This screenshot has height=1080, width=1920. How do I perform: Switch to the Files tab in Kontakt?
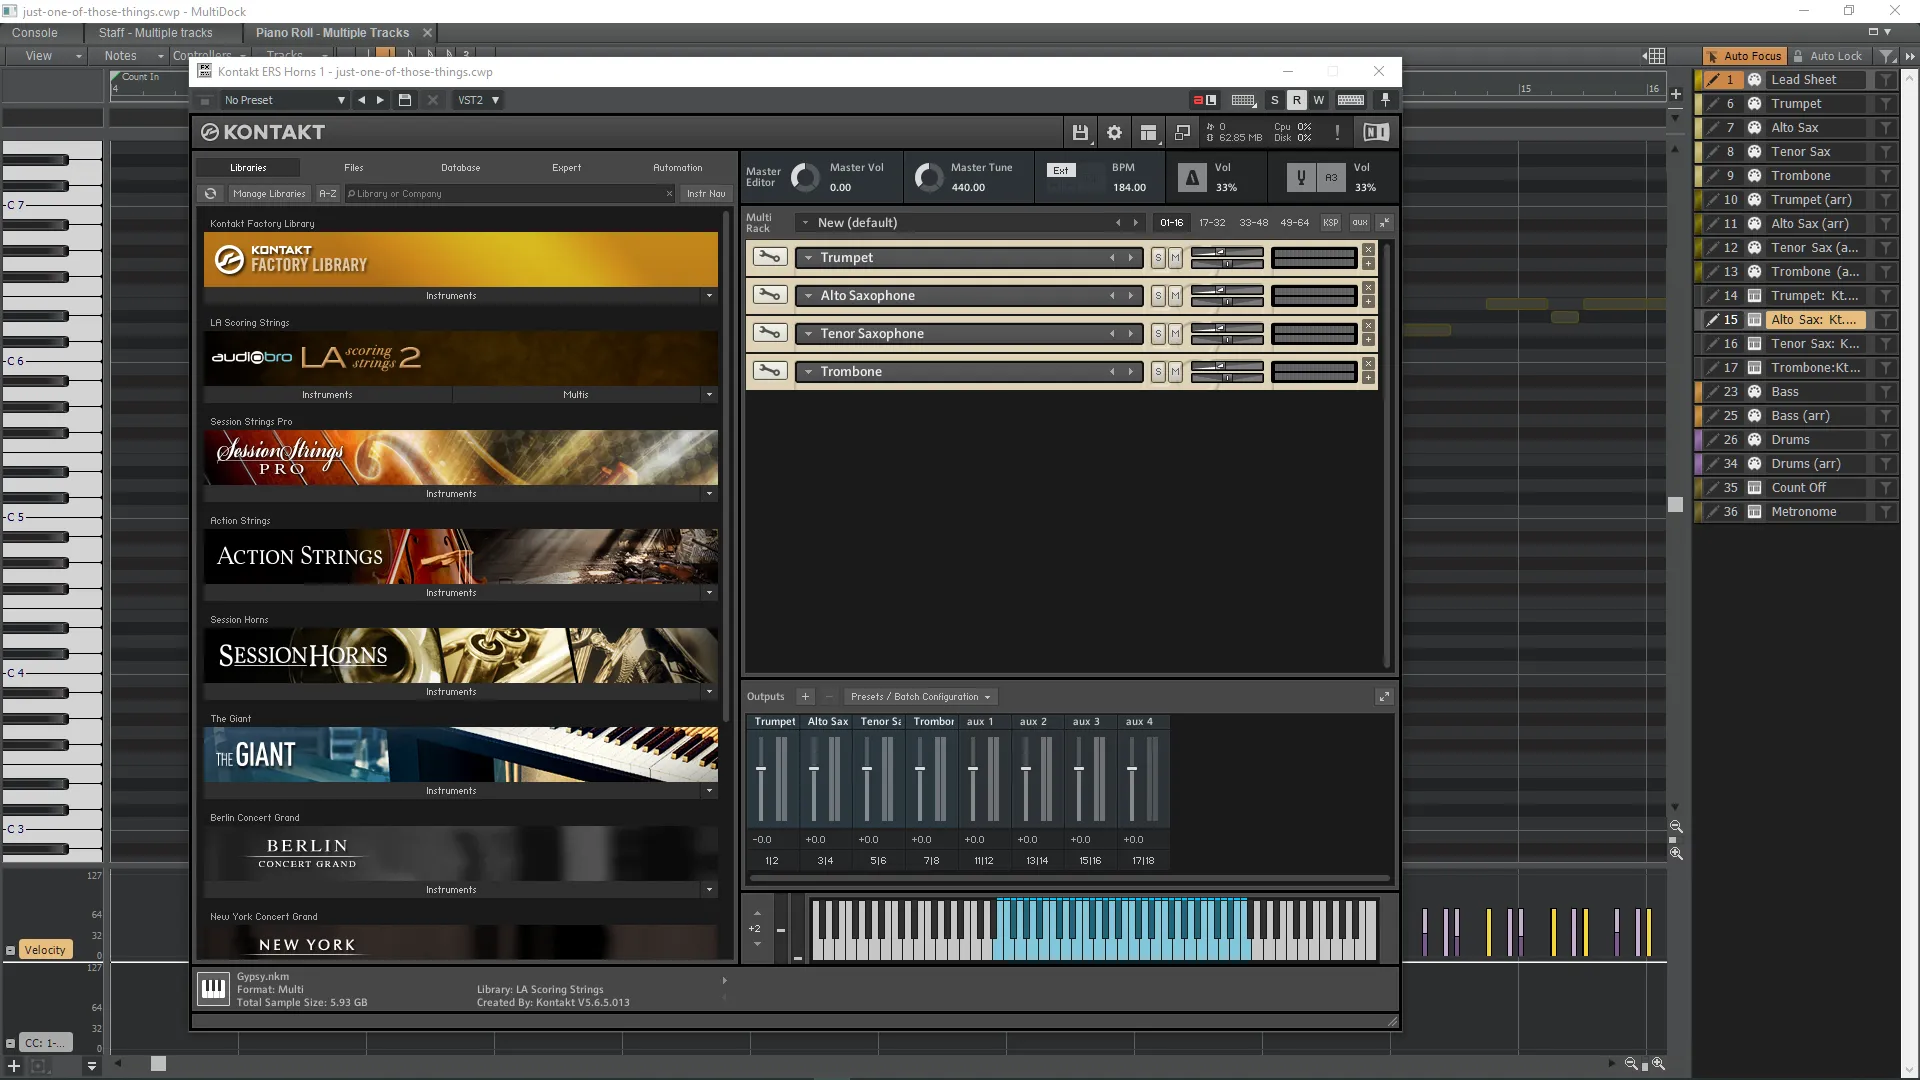pos(352,167)
